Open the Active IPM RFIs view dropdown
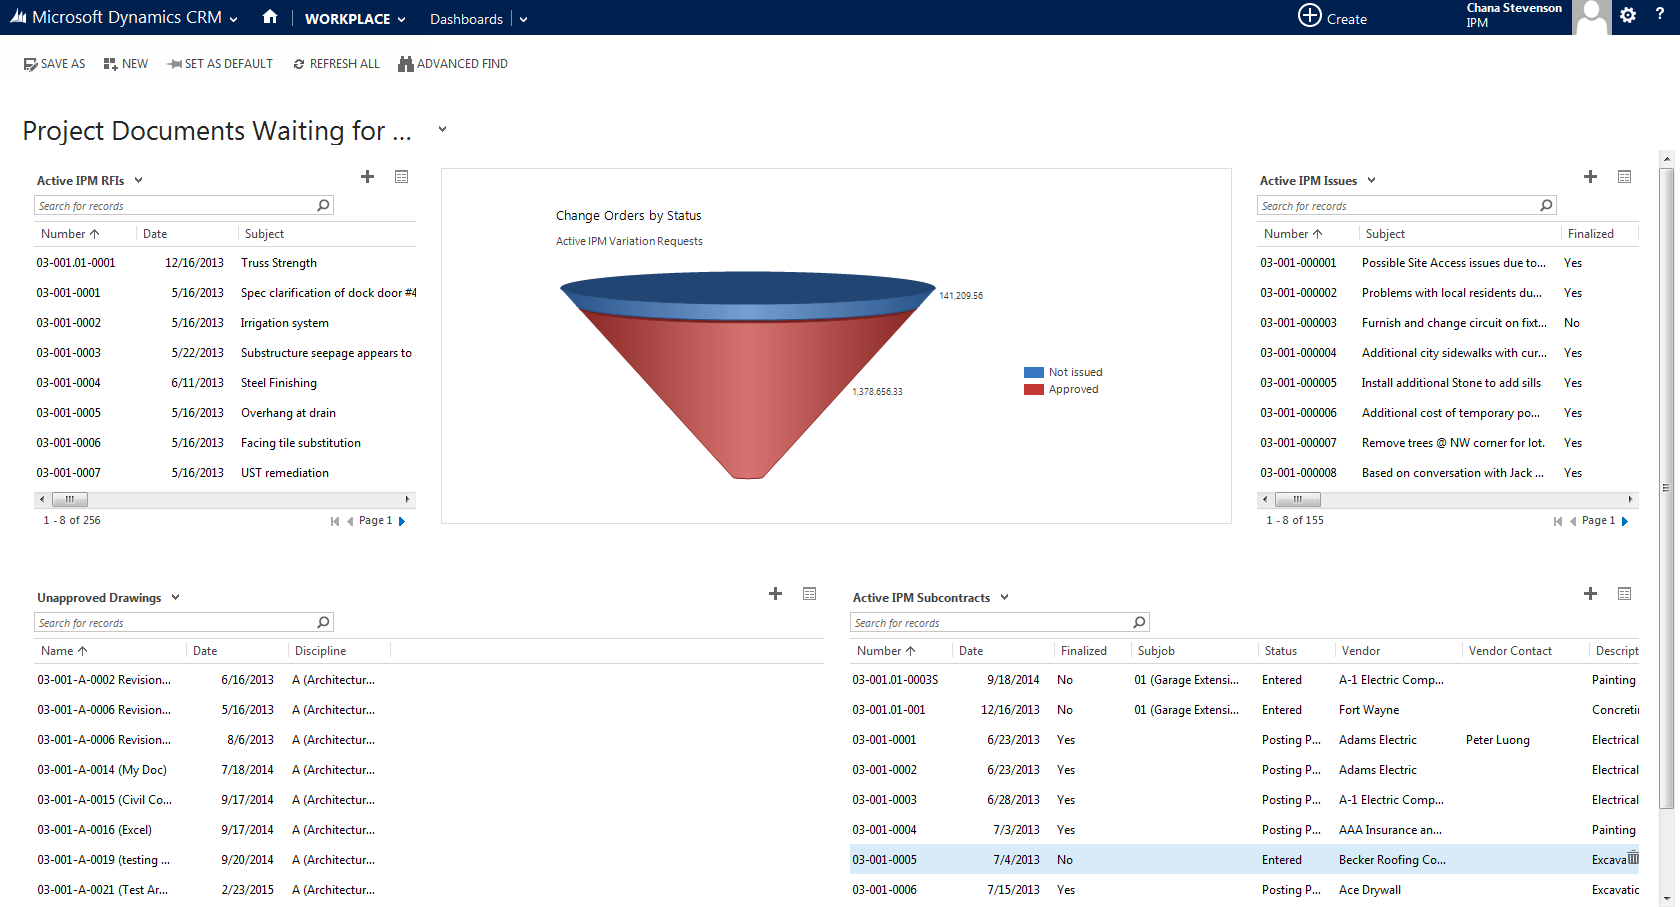The height and width of the screenshot is (907, 1680). [x=139, y=180]
